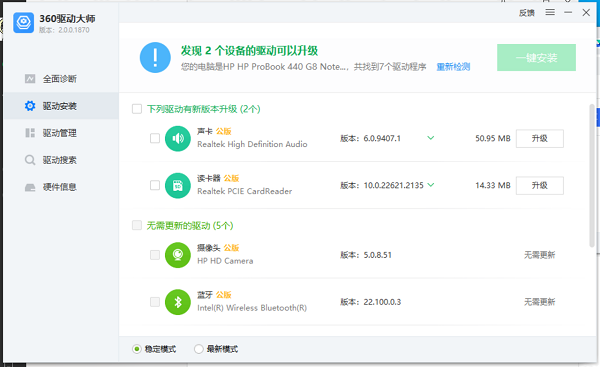Click the HP HD Camera name
Screen dimensions: 600x367
[x=225, y=261]
